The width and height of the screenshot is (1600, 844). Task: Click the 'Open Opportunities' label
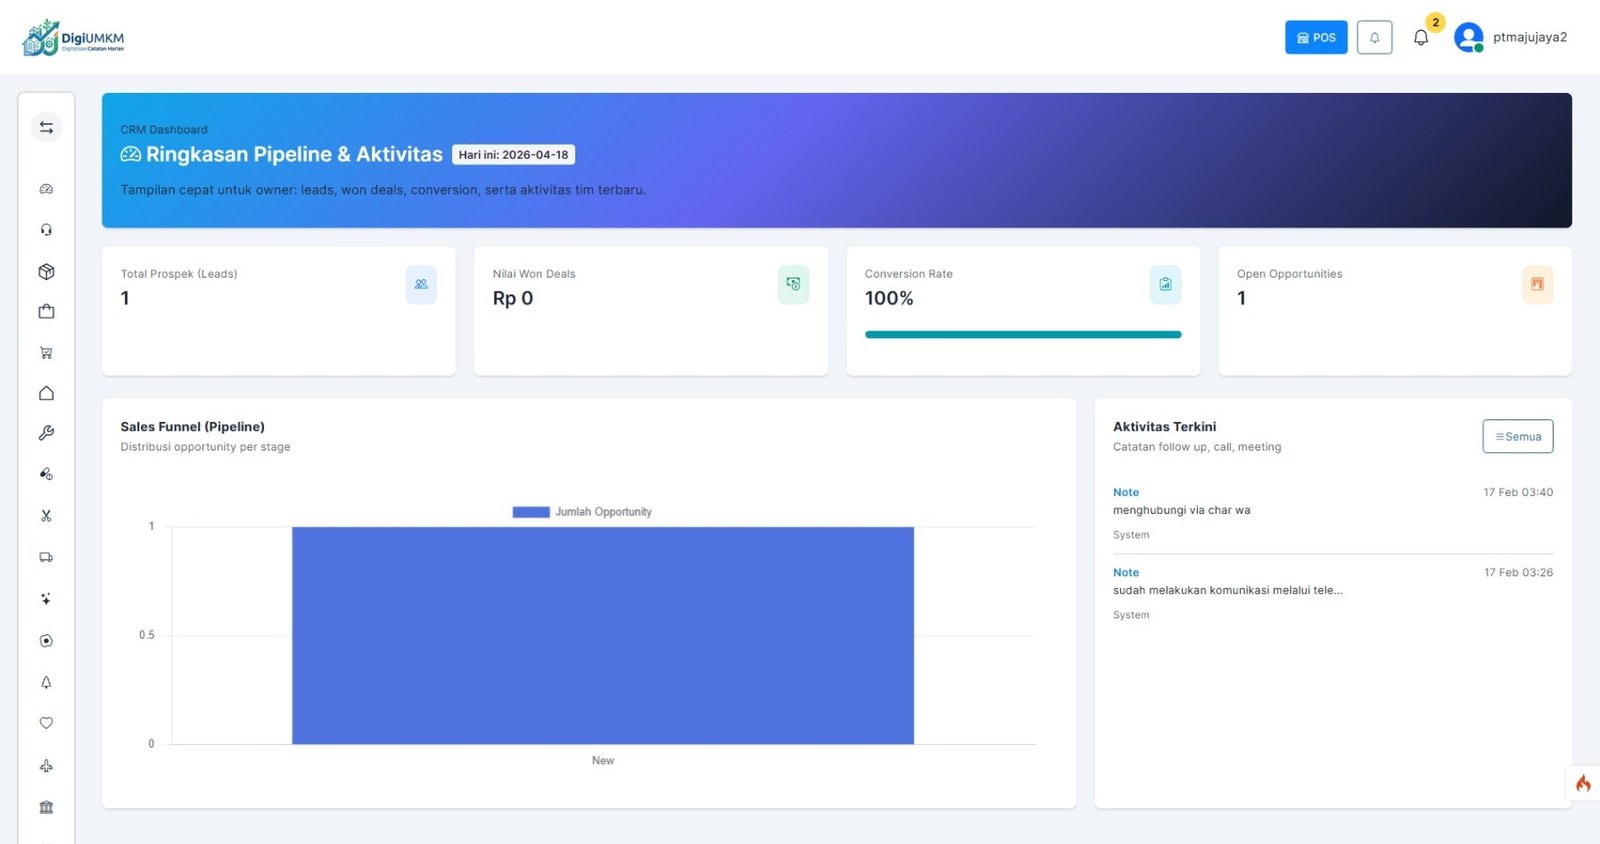click(1289, 274)
